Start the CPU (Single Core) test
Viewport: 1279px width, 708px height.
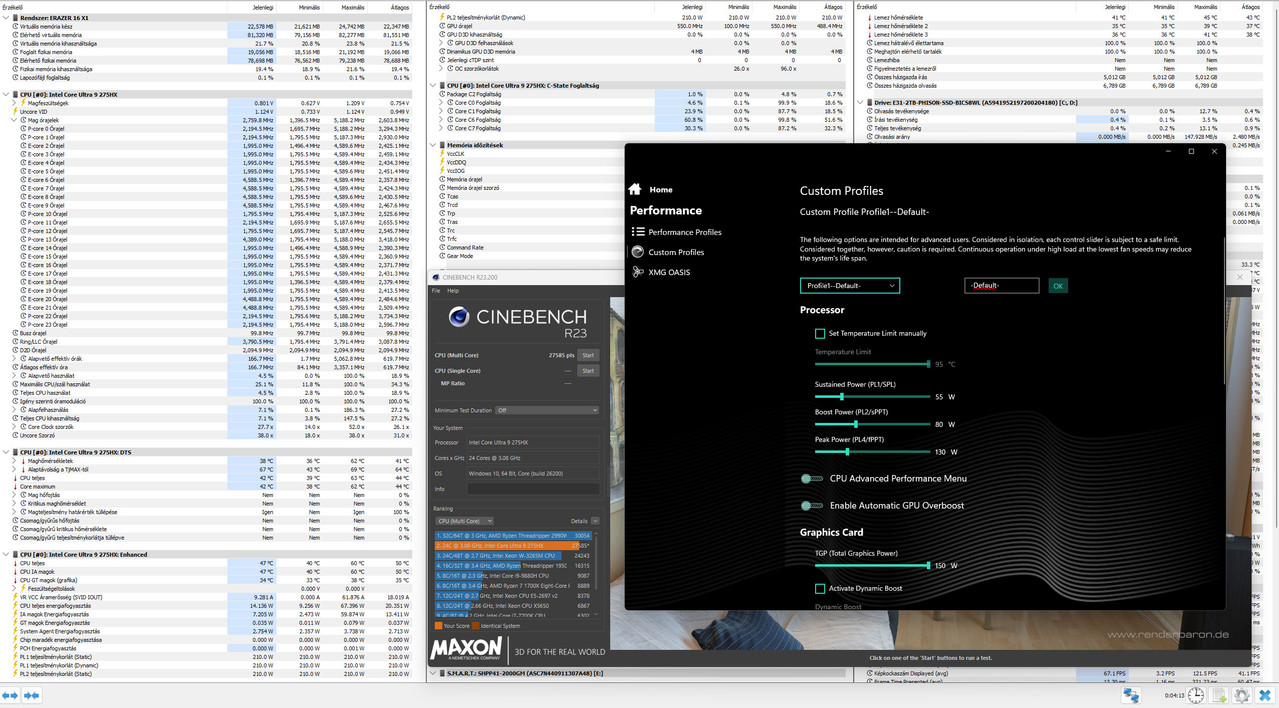(588, 371)
